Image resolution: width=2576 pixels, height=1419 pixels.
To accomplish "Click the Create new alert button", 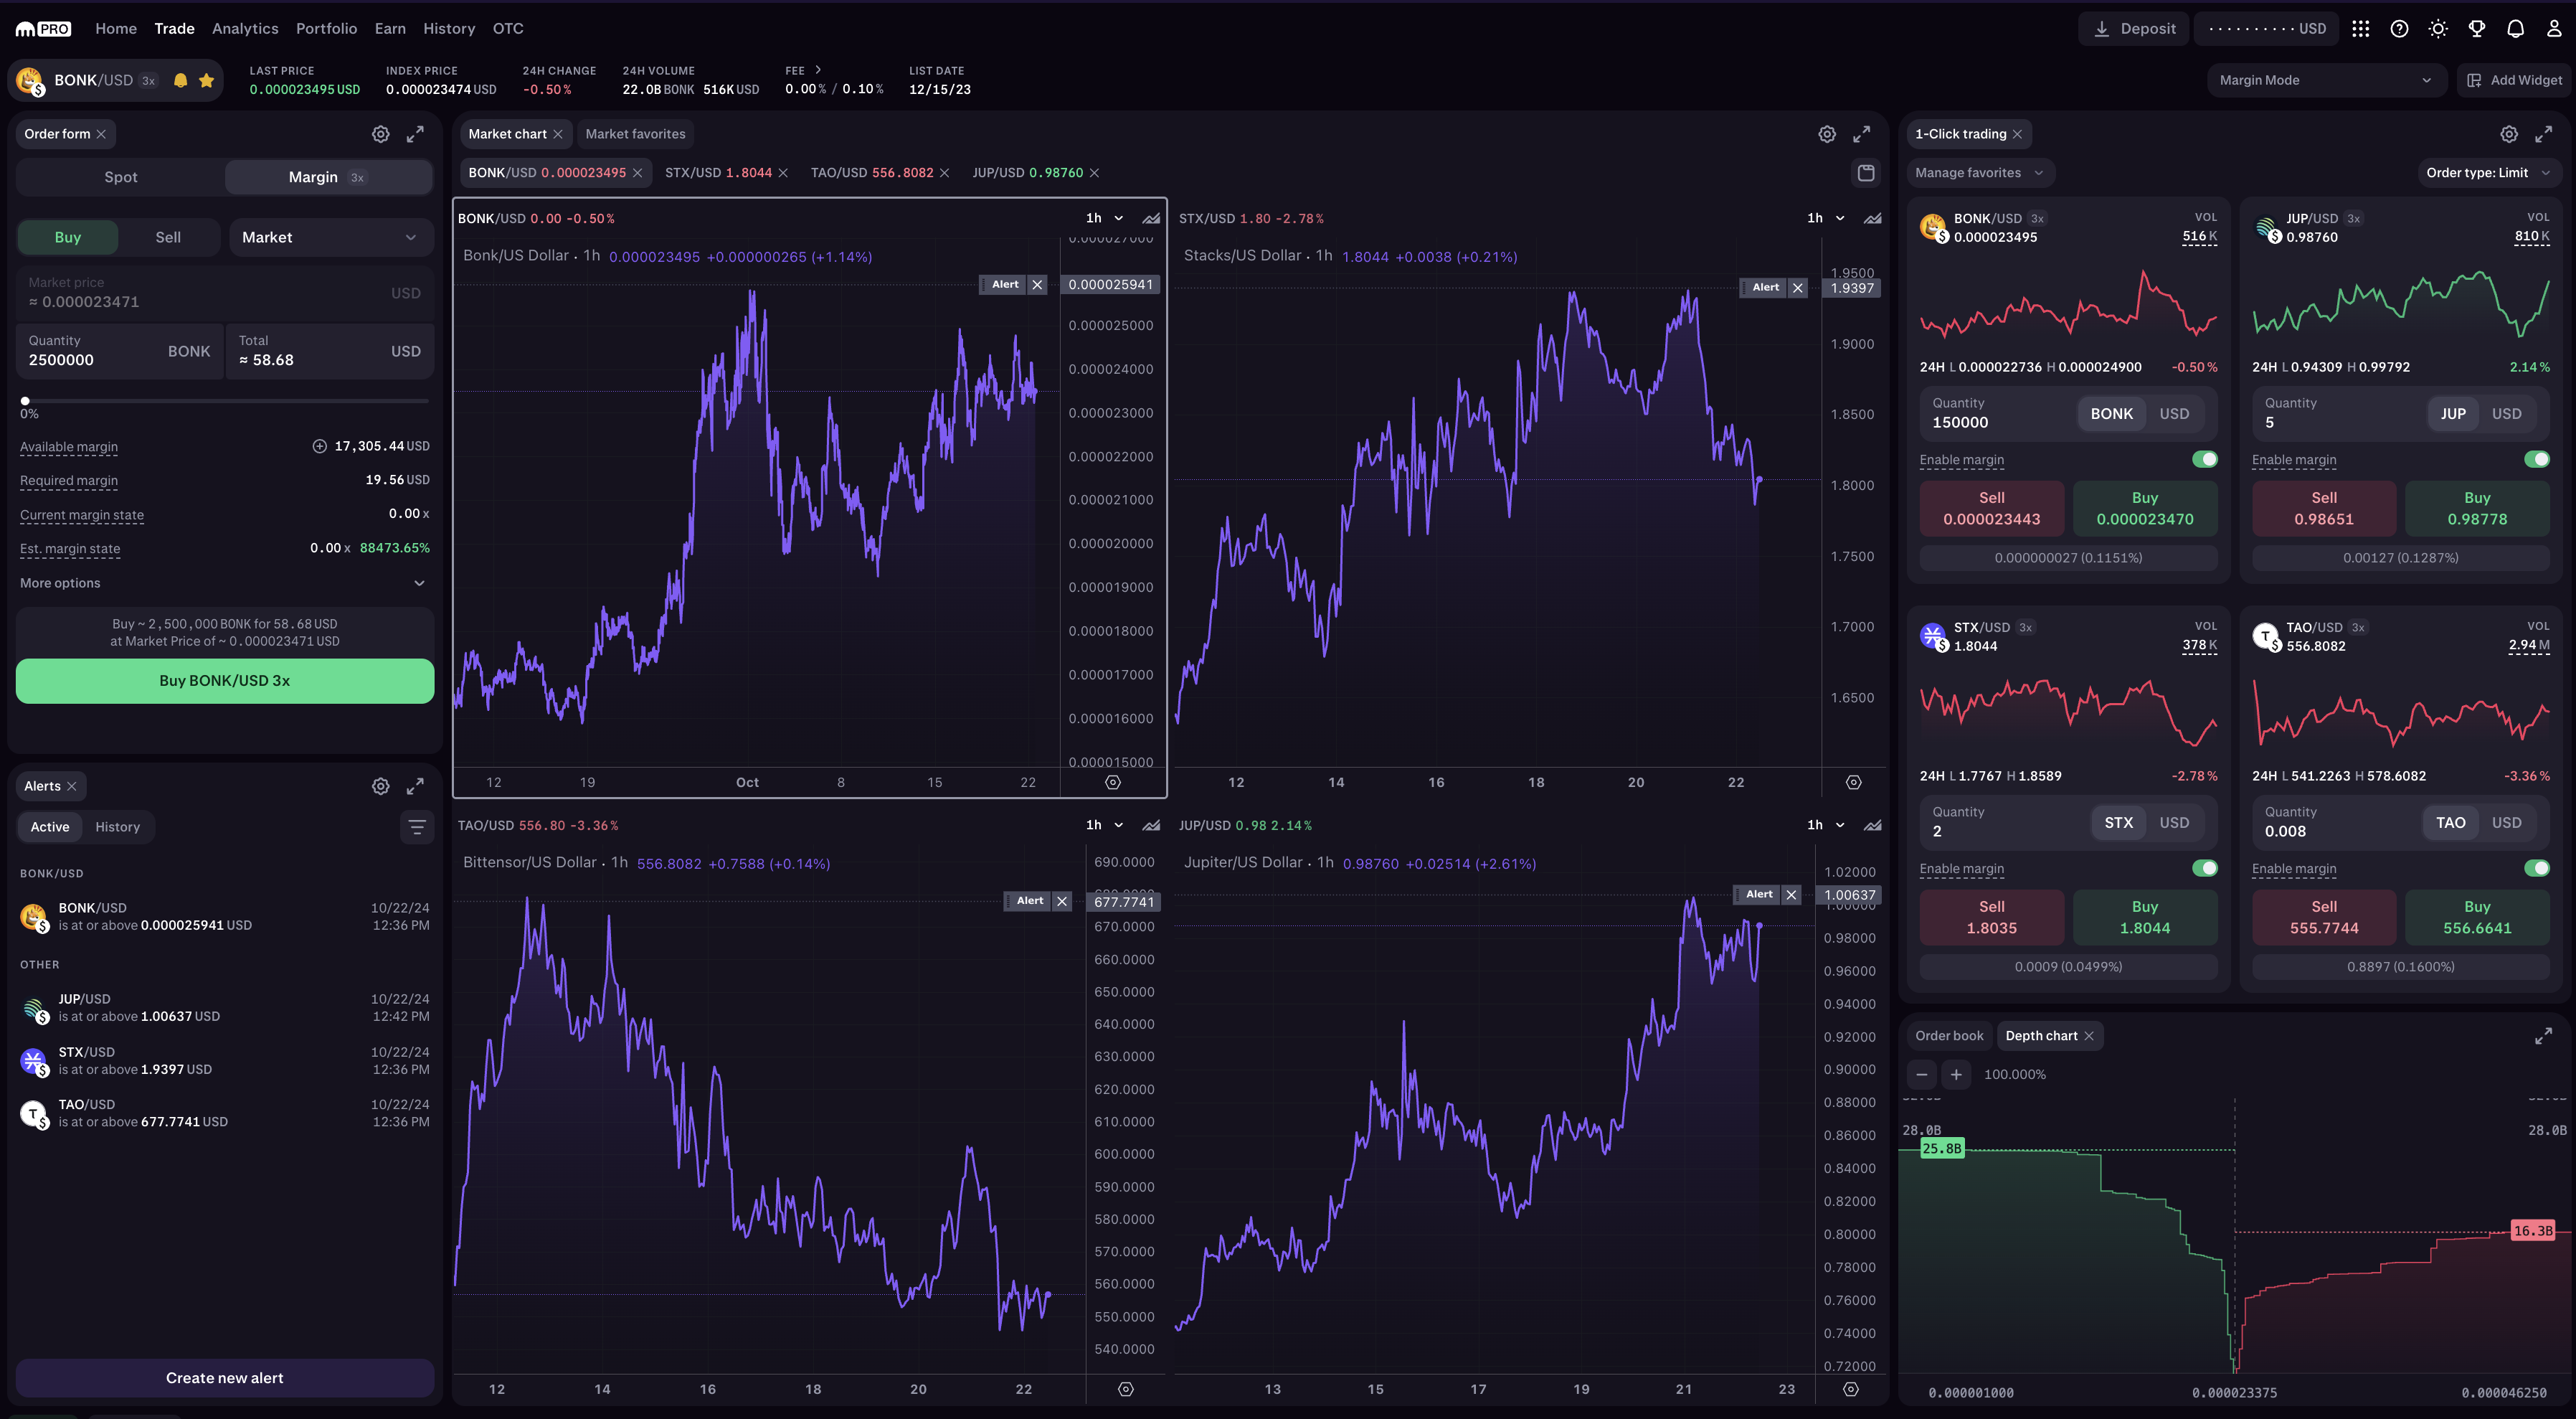I will click(224, 1377).
